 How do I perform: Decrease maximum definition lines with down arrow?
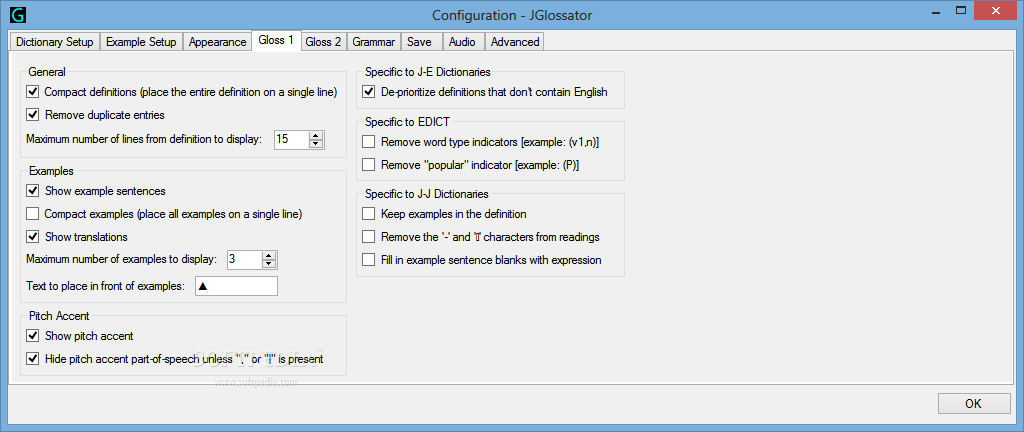316,144
